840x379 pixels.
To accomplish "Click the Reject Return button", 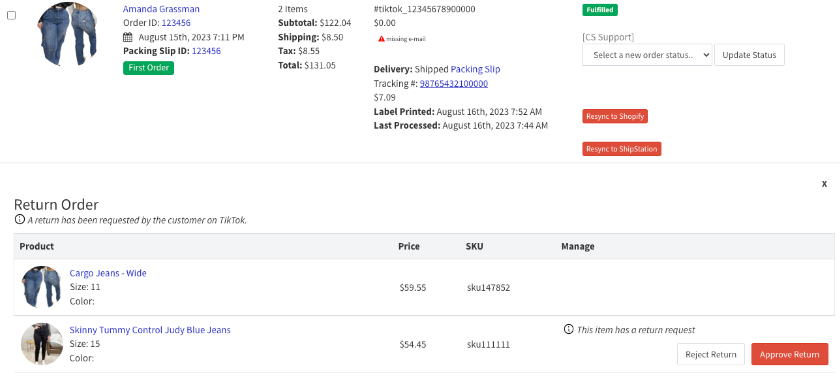I will pyautogui.click(x=711, y=354).
